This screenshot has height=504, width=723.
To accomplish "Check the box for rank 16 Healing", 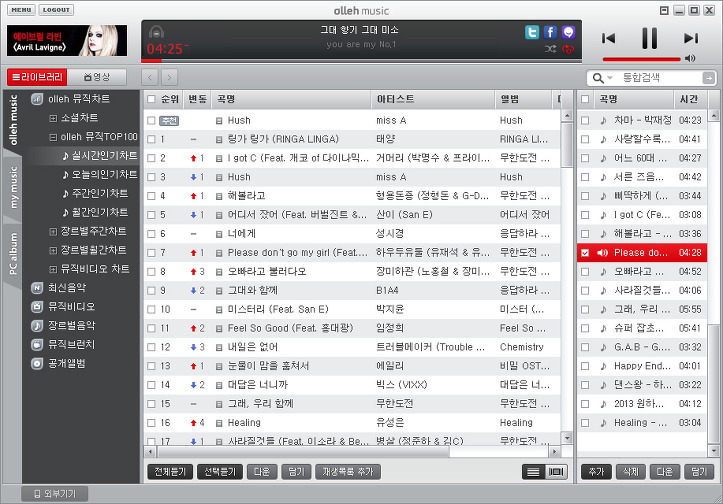I will coord(151,423).
